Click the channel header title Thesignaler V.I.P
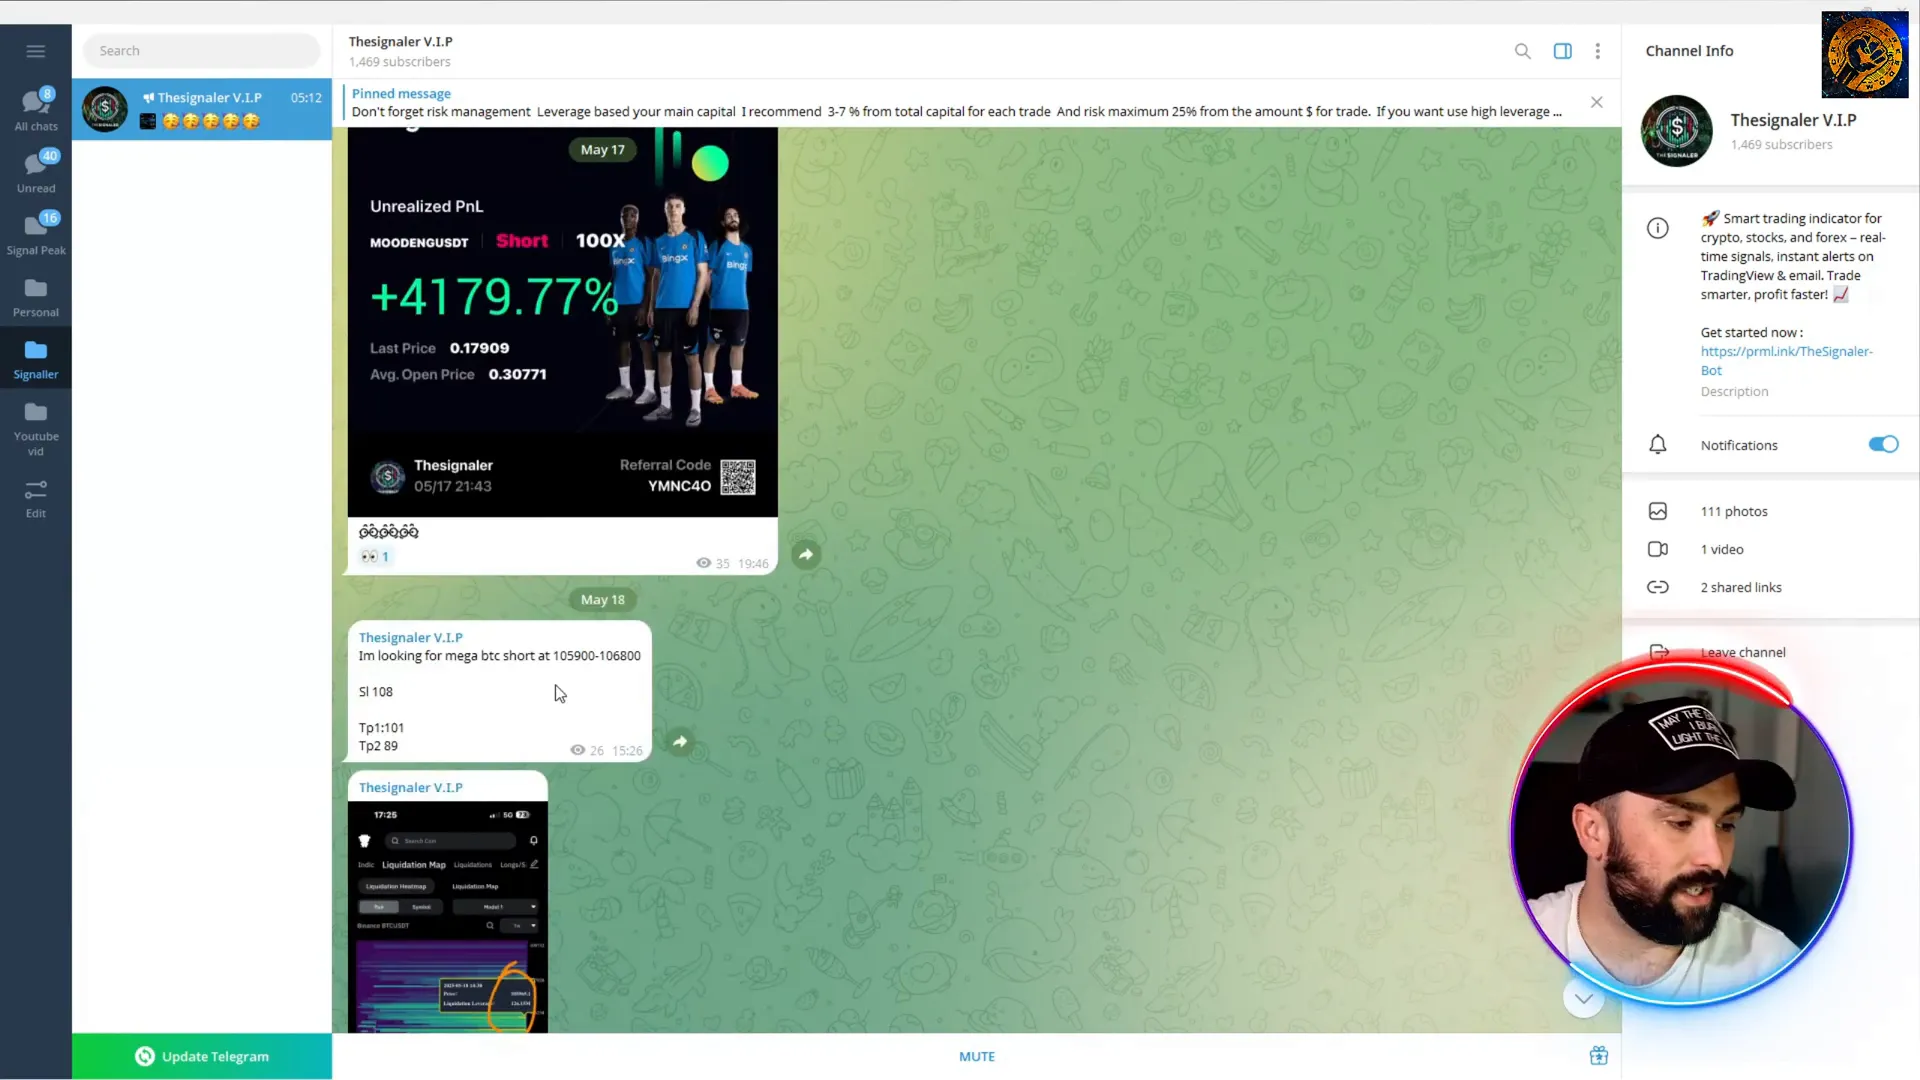 pos(400,42)
